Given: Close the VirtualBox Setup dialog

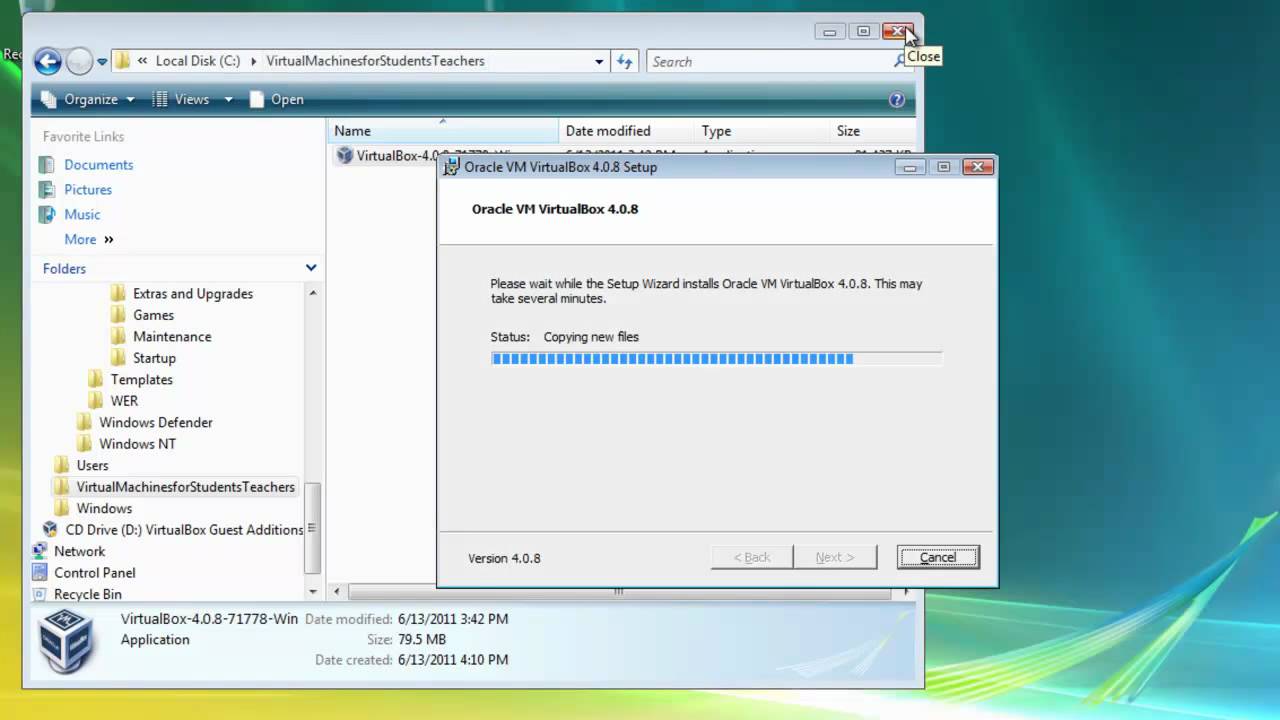Looking at the screenshot, I should tap(977, 167).
